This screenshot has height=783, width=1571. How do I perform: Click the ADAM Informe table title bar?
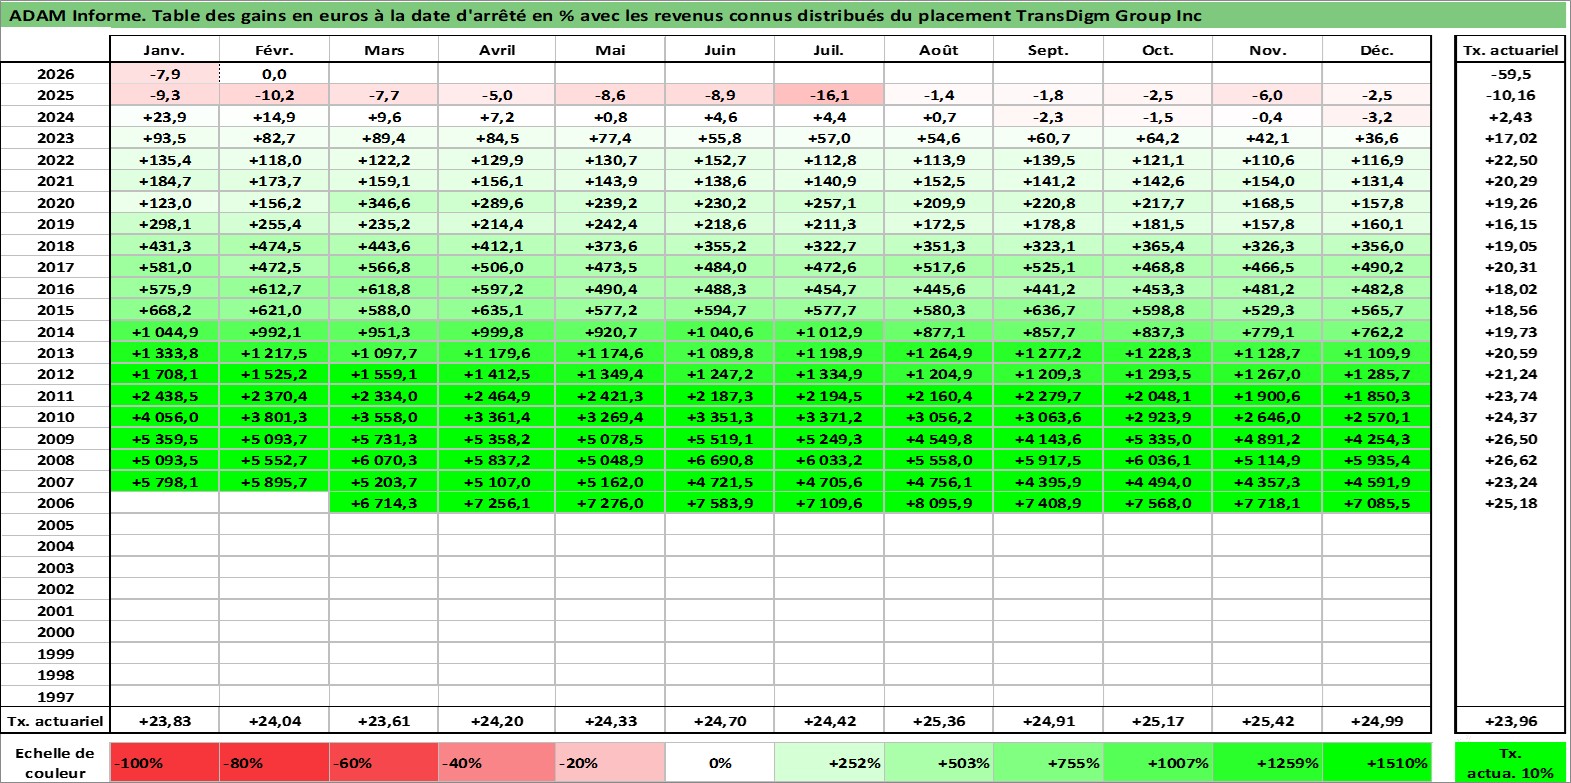[785, 15]
